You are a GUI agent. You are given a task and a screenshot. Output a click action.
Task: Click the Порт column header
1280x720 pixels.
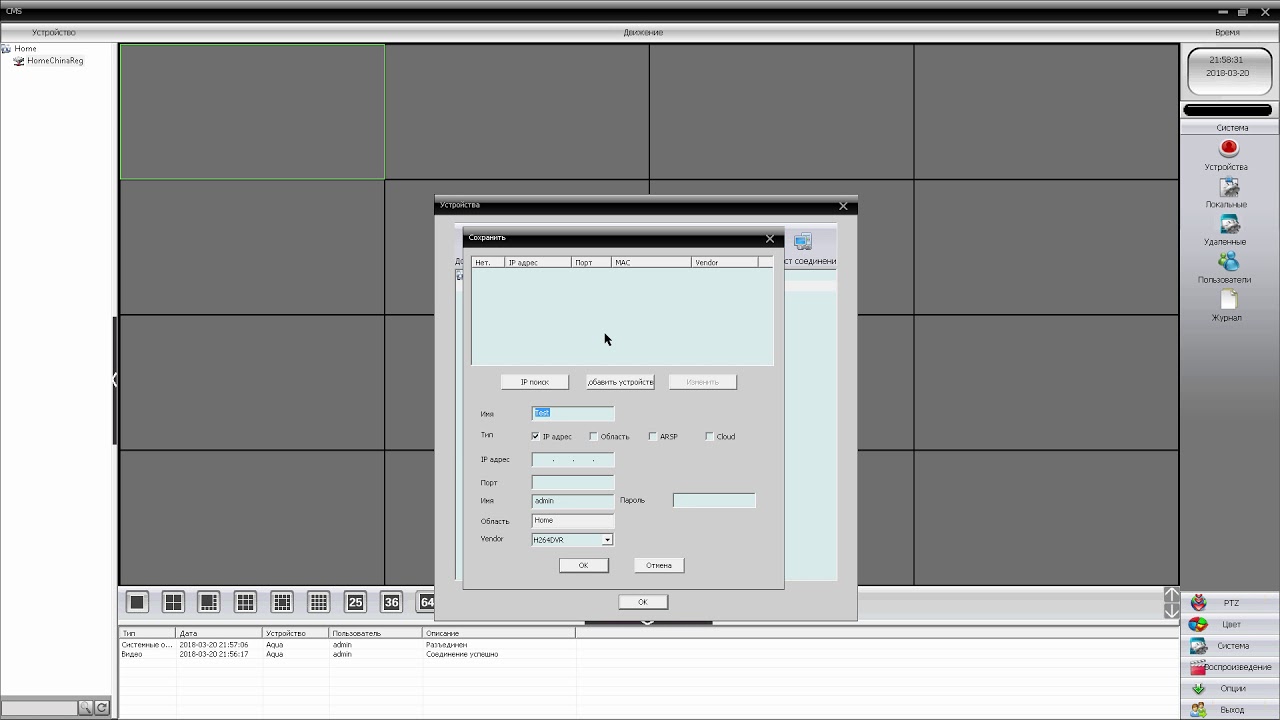pyautogui.click(x=591, y=262)
